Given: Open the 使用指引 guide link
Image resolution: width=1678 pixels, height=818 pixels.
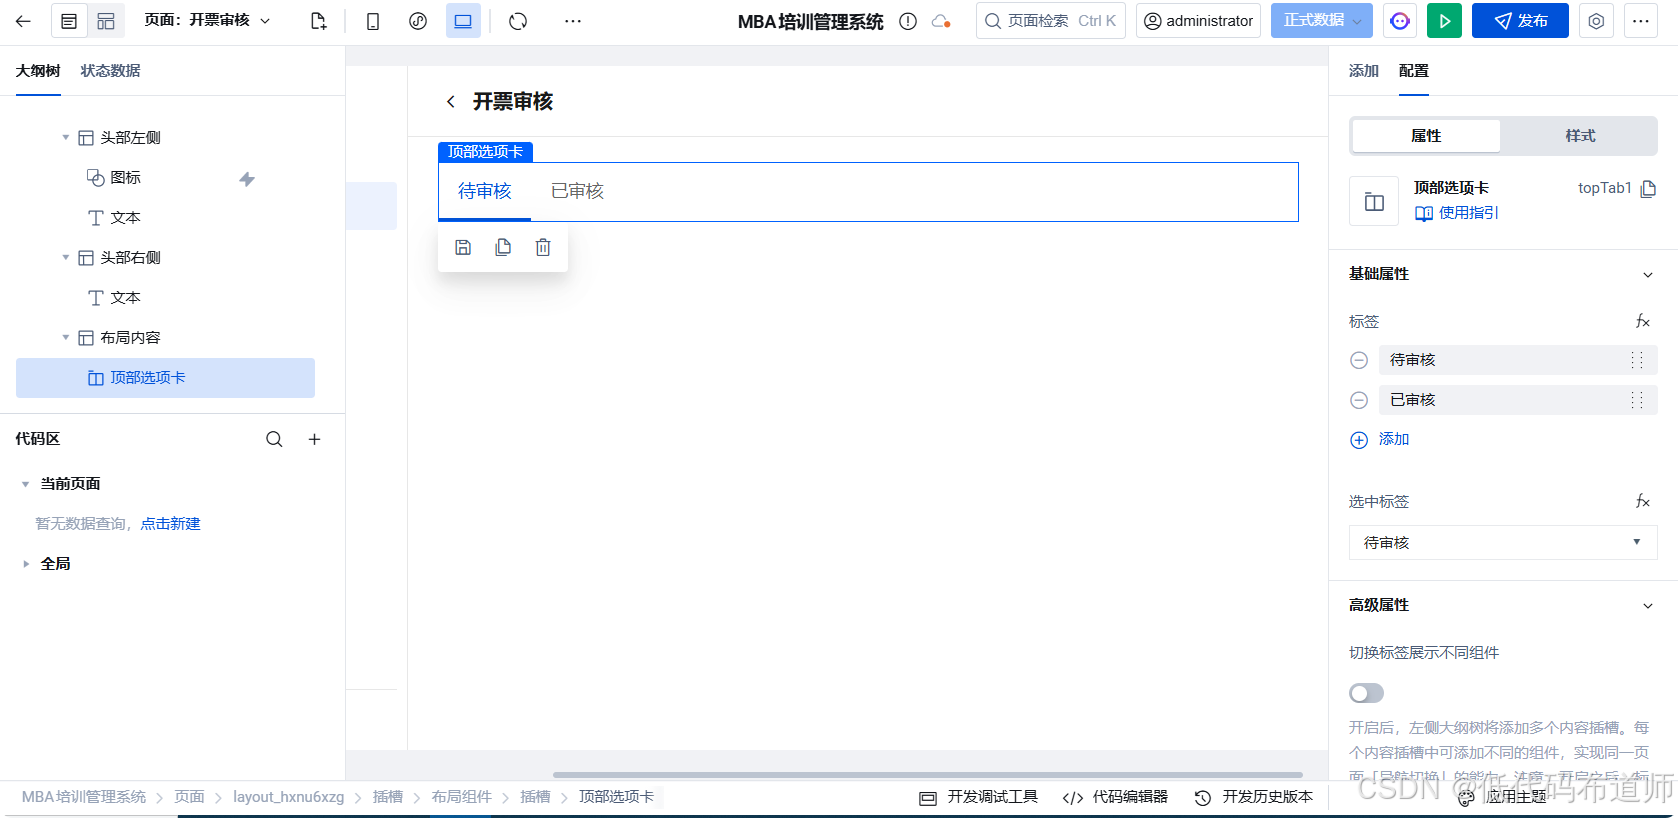Looking at the screenshot, I should point(1457,213).
